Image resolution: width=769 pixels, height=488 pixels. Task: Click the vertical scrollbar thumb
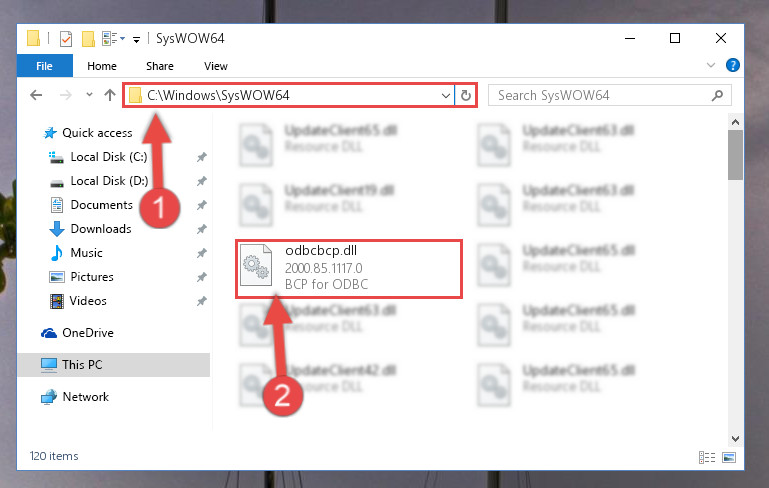735,154
